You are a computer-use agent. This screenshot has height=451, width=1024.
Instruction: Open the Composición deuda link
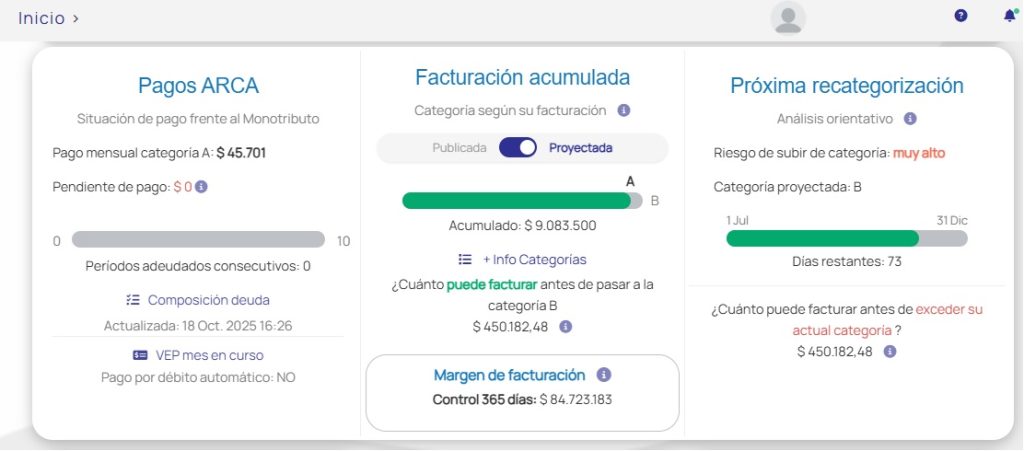click(x=208, y=300)
